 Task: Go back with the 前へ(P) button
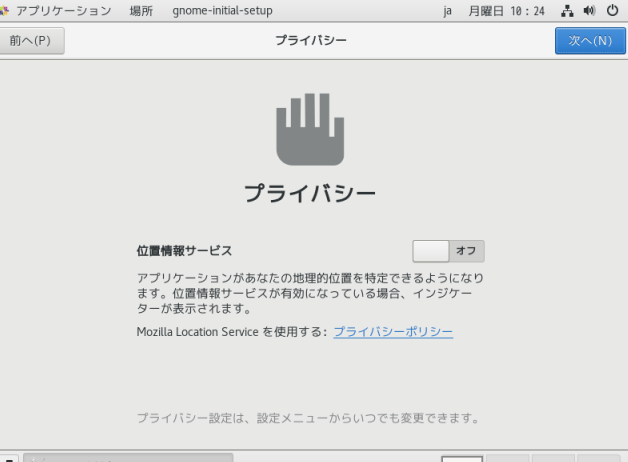tap(31, 40)
